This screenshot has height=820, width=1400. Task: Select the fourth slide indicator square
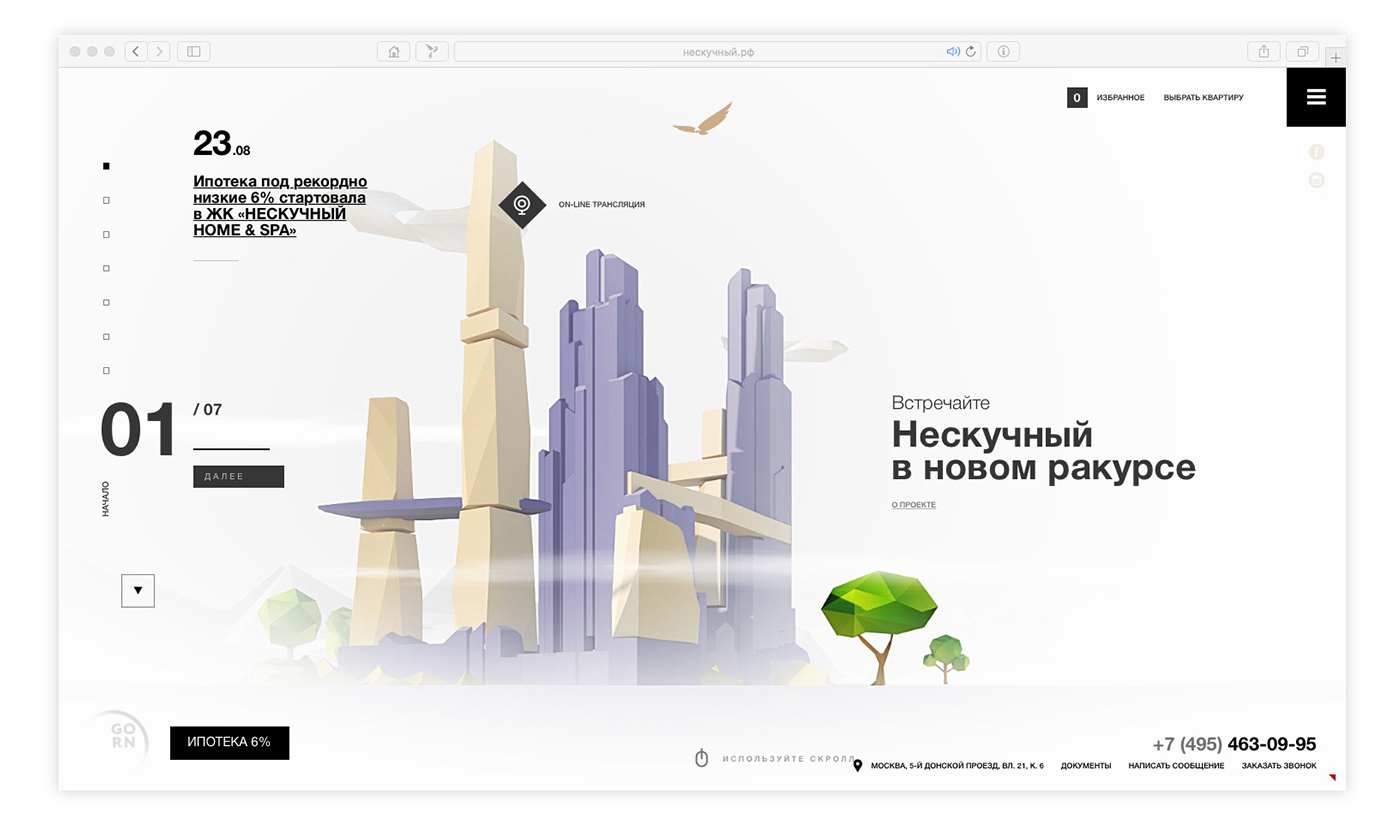click(x=106, y=268)
